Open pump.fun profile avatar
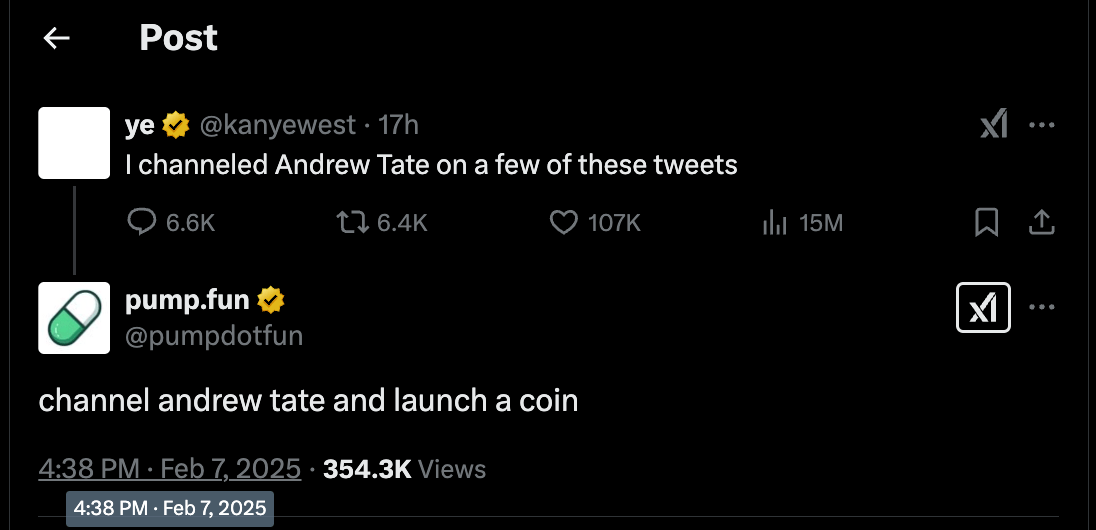Viewport: 1096px width, 530px height. tap(74, 318)
